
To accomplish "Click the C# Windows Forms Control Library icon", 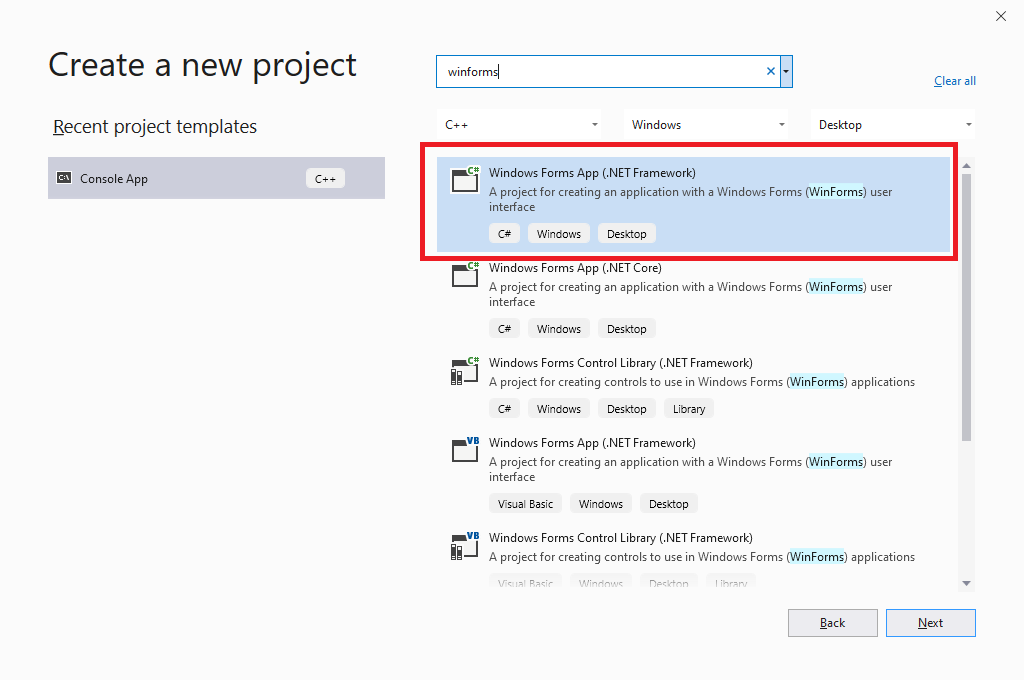I will point(465,371).
